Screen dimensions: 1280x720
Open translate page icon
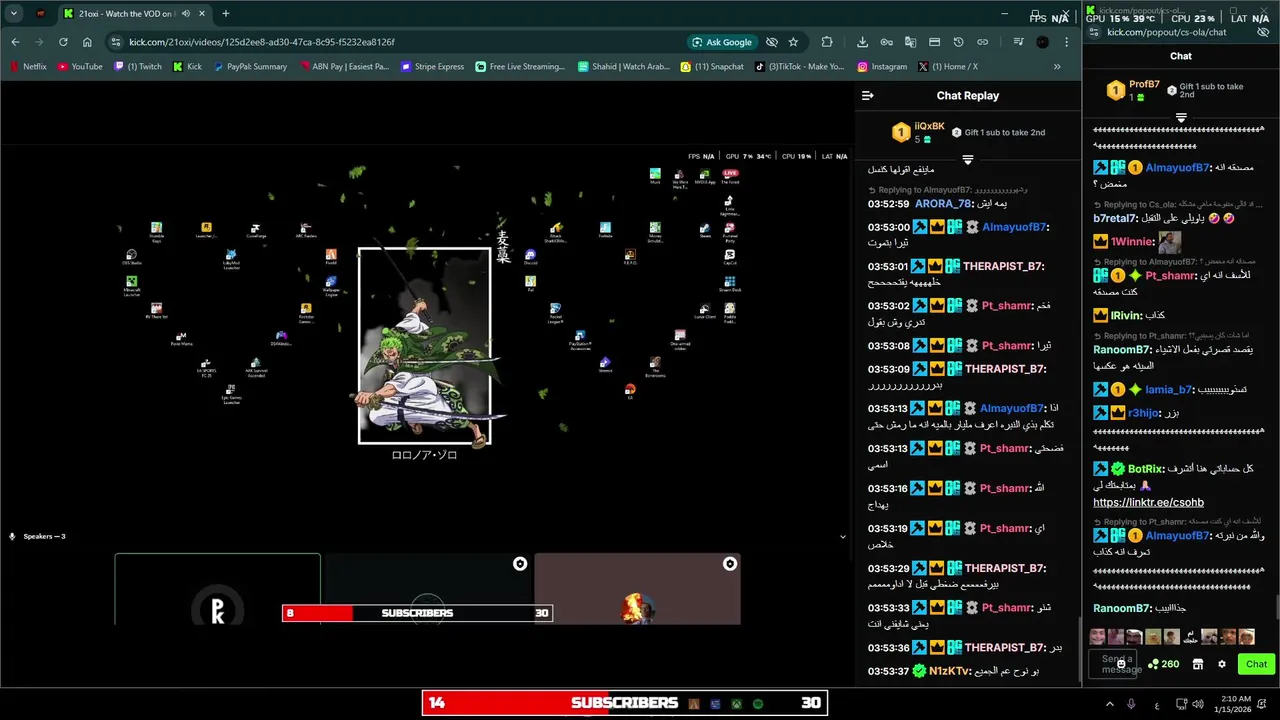pyautogui.click(x=910, y=42)
